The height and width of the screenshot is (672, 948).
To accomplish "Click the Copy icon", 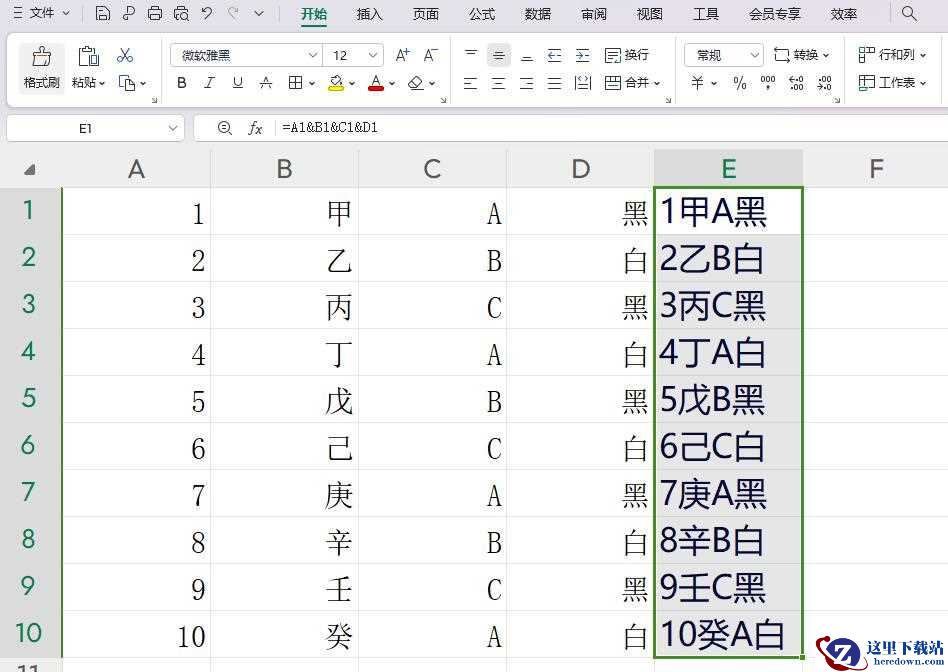I will click(127, 83).
